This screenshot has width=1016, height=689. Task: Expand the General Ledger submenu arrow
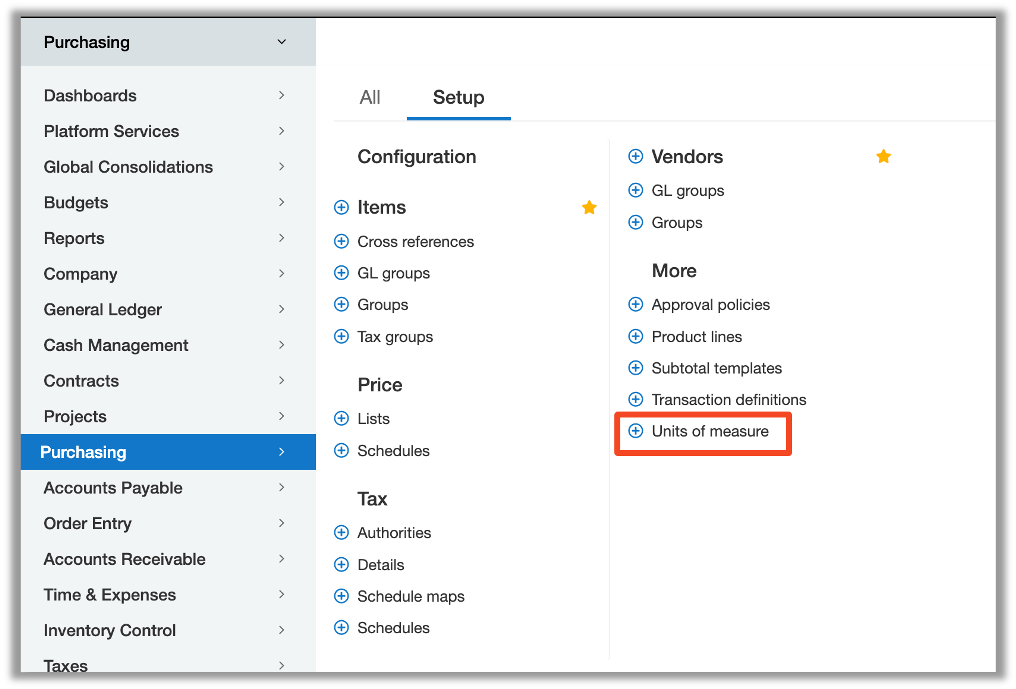click(281, 310)
